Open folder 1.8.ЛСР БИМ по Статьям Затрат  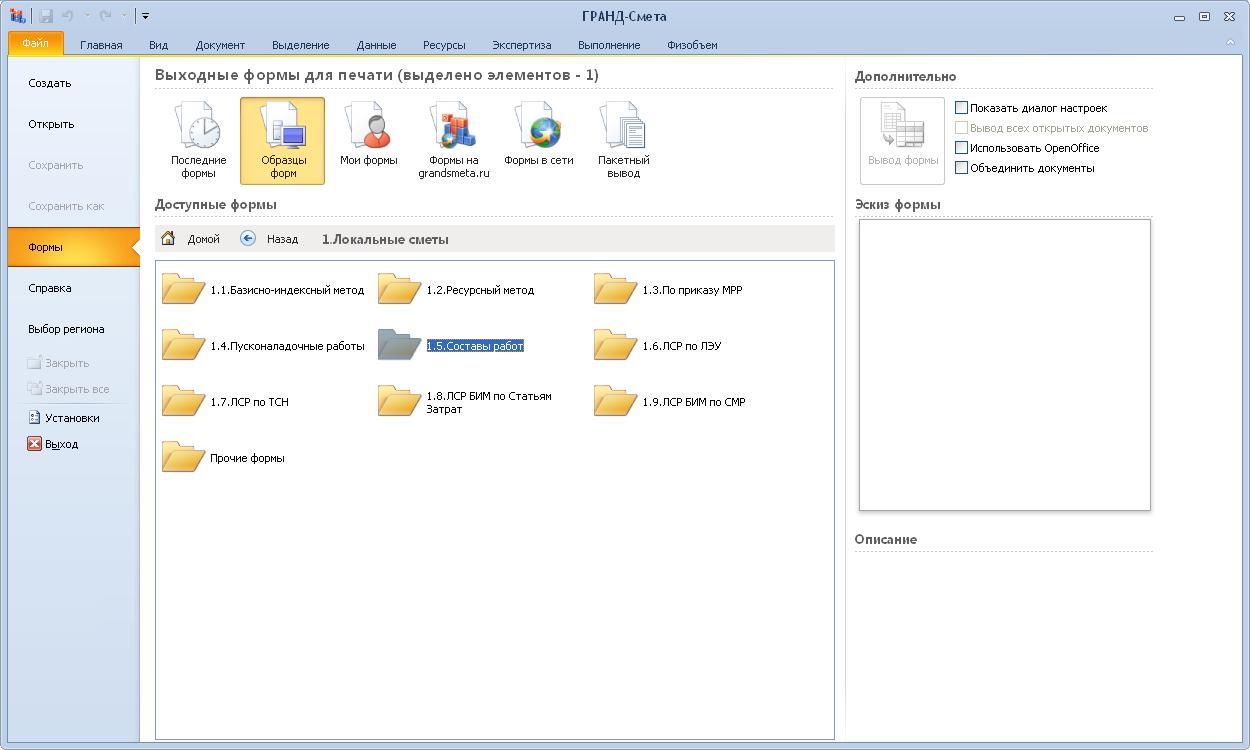[x=399, y=402]
